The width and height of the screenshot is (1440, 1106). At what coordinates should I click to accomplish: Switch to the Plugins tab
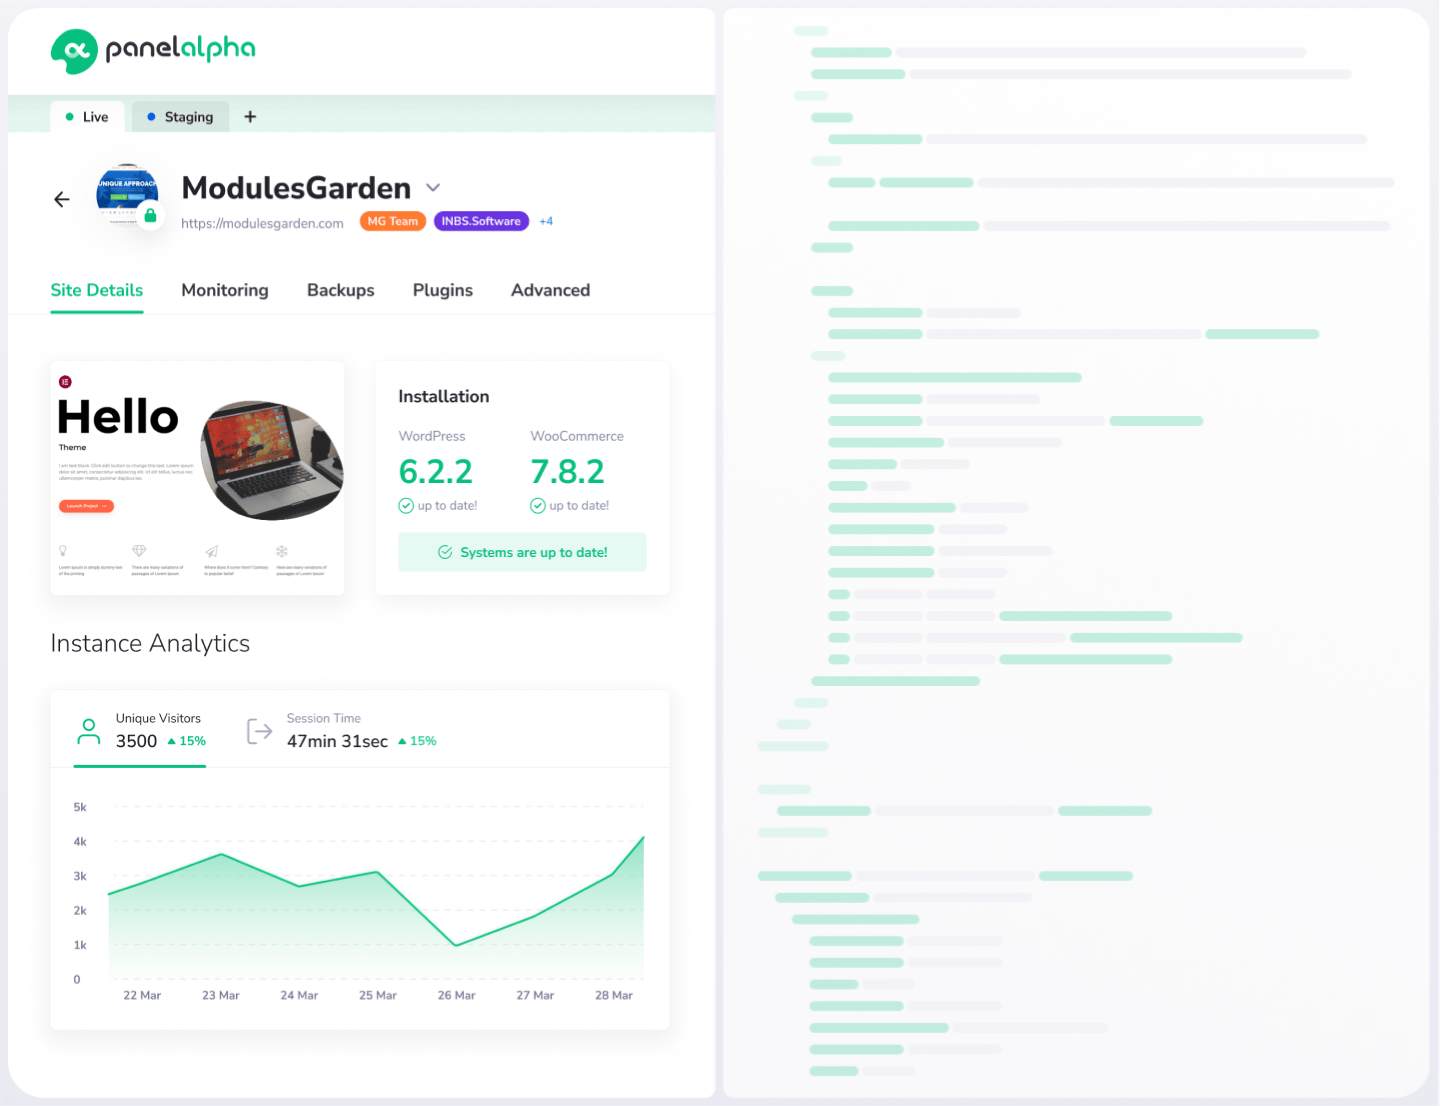[442, 290]
